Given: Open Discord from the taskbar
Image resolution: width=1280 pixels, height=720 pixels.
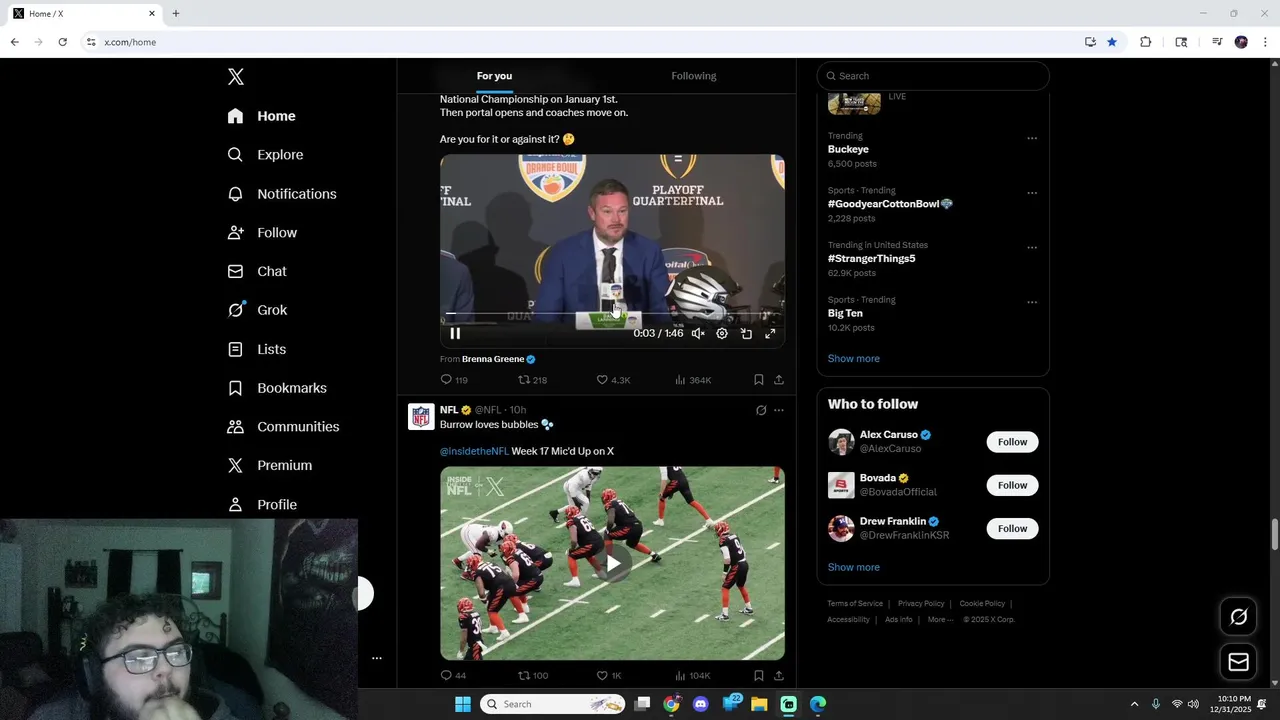Looking at the screenshot, I should 700,704.
